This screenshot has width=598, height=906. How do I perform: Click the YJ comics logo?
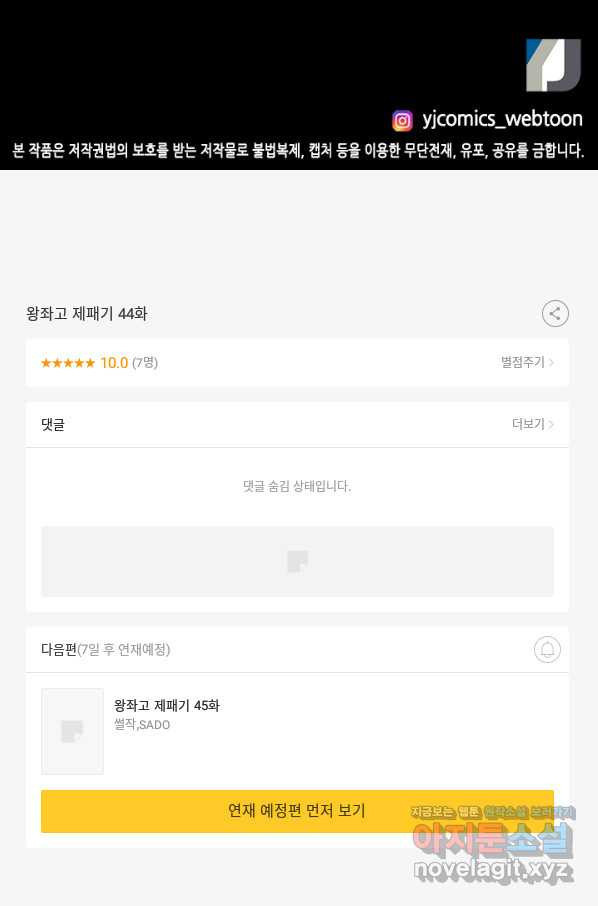tap(553, 65)
